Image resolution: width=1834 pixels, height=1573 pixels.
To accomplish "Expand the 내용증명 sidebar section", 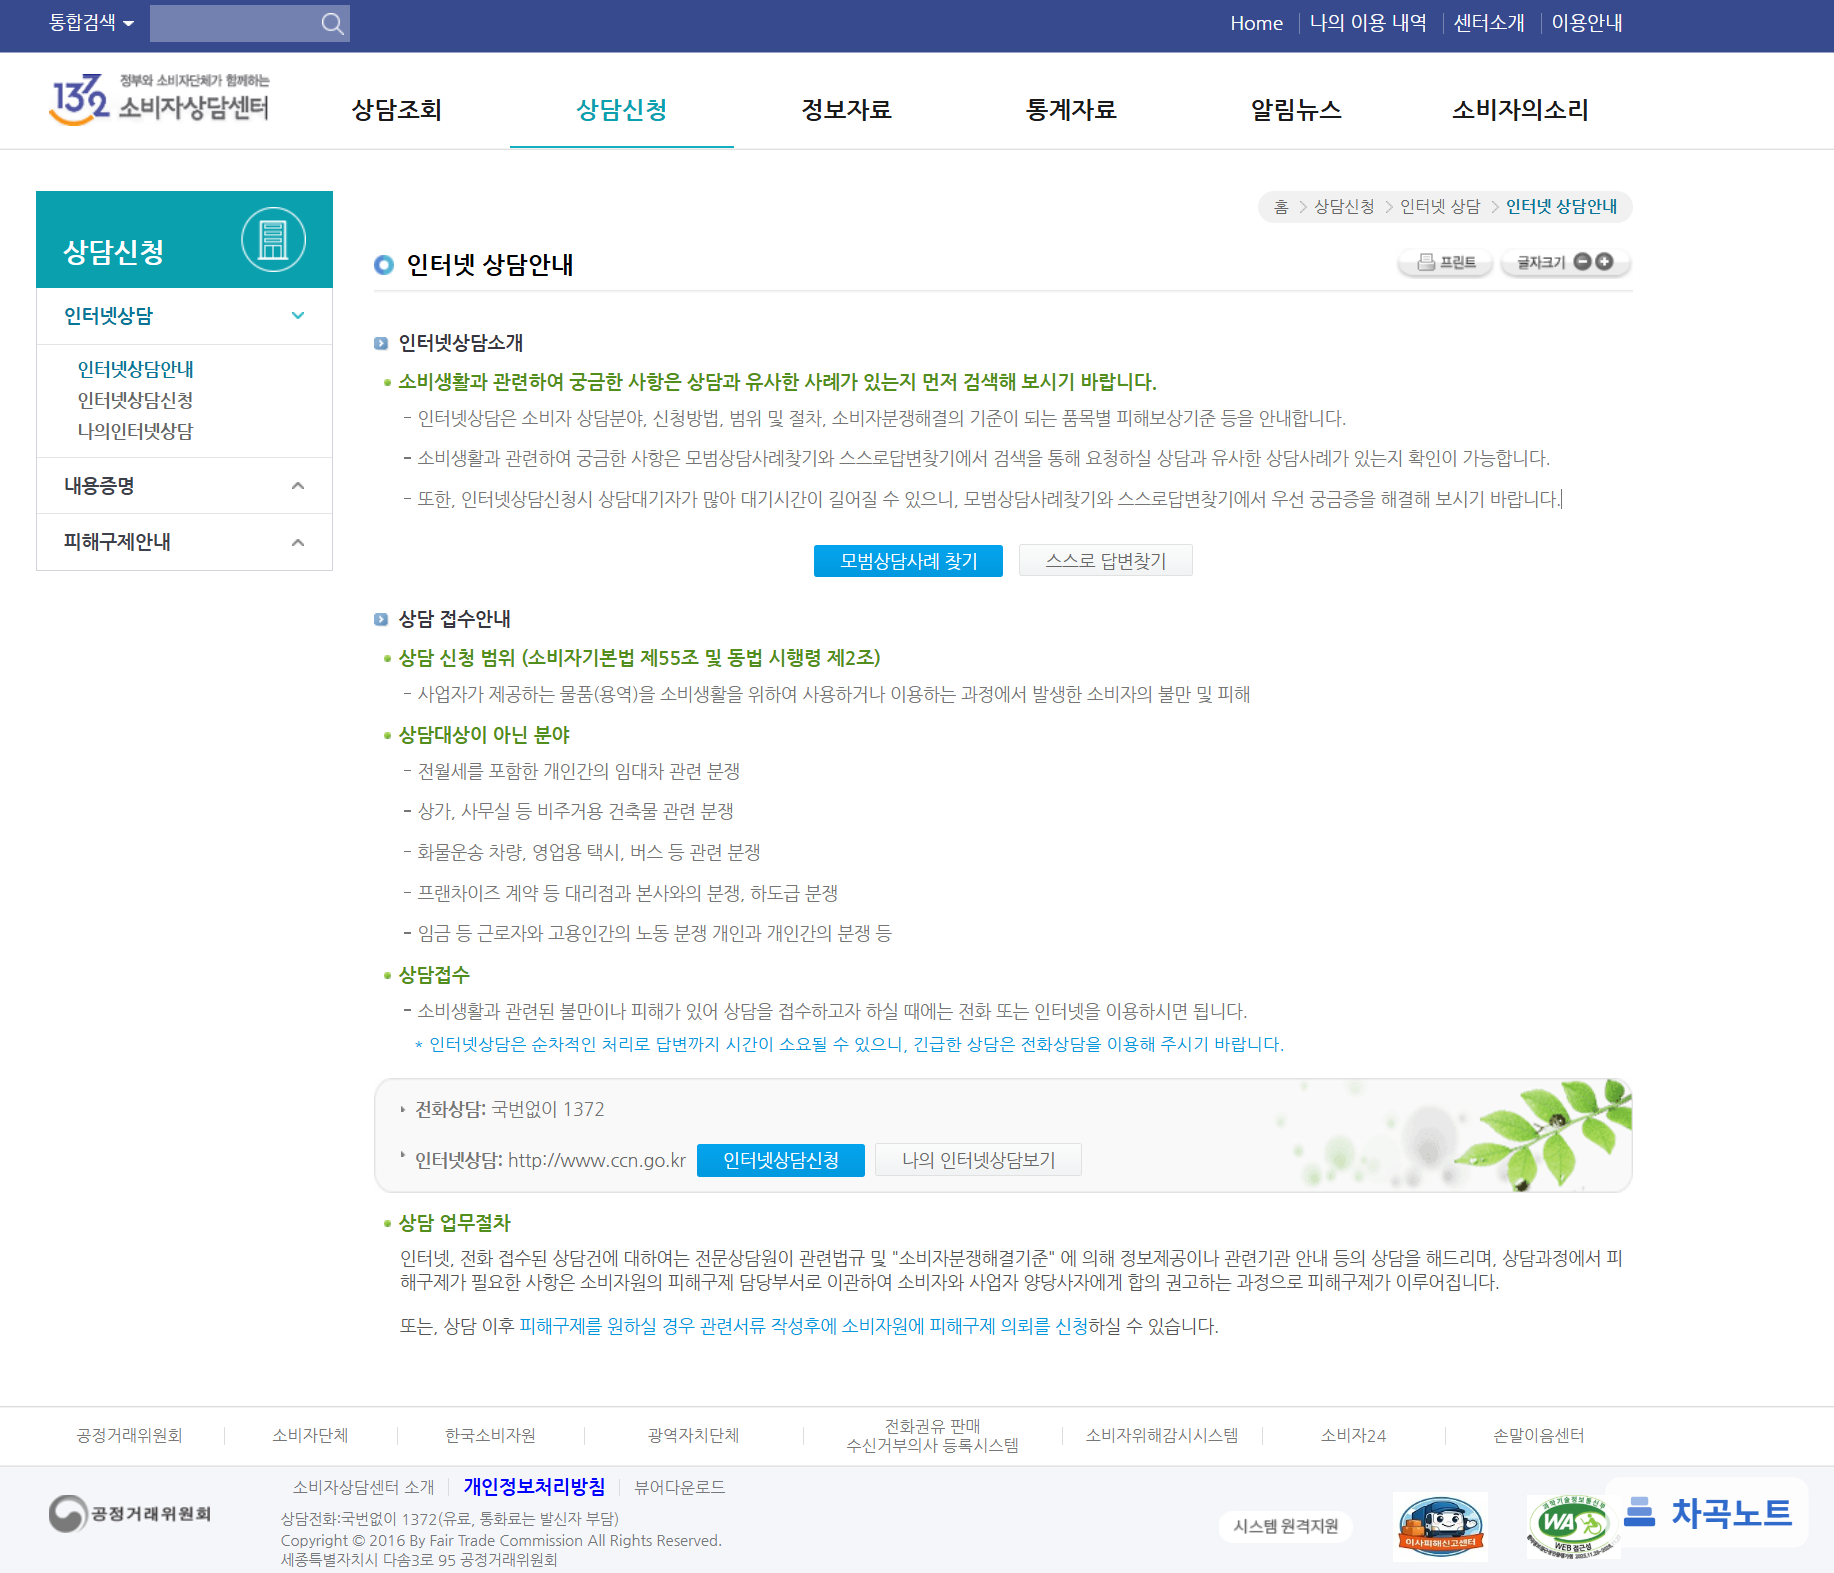I will tap(184, 486).
